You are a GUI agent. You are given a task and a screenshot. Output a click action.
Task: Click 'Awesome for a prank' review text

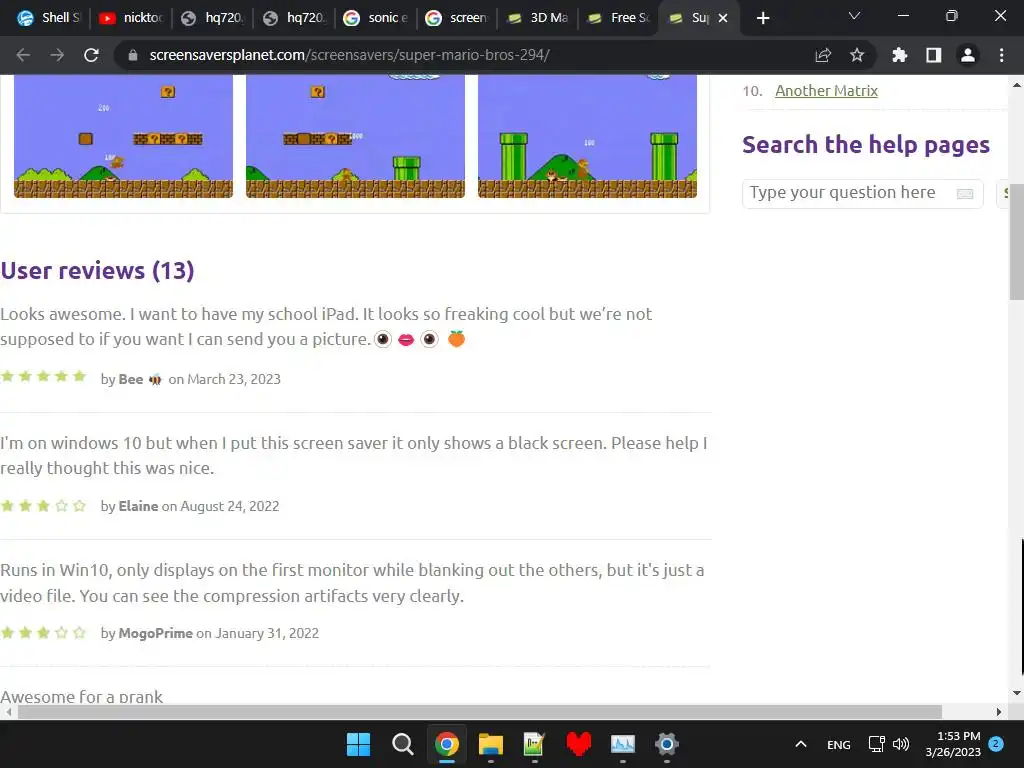point(82,696)
